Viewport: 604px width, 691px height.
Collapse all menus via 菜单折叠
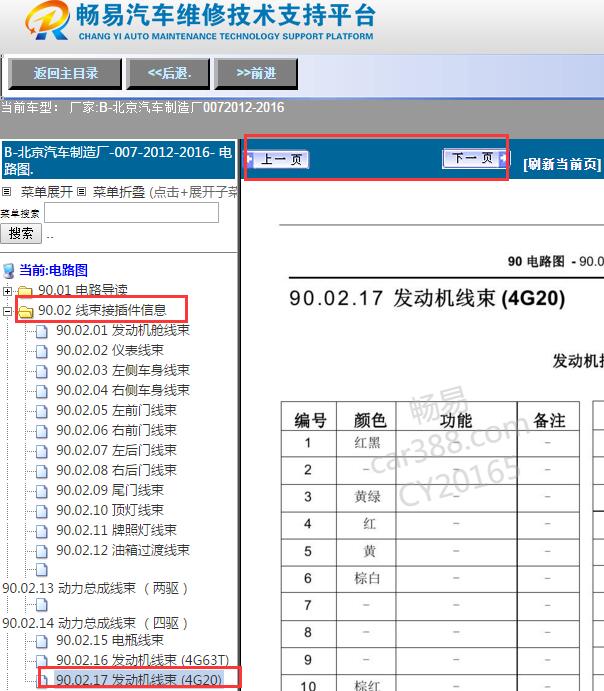pyautogui.click(x=119, y=192)
